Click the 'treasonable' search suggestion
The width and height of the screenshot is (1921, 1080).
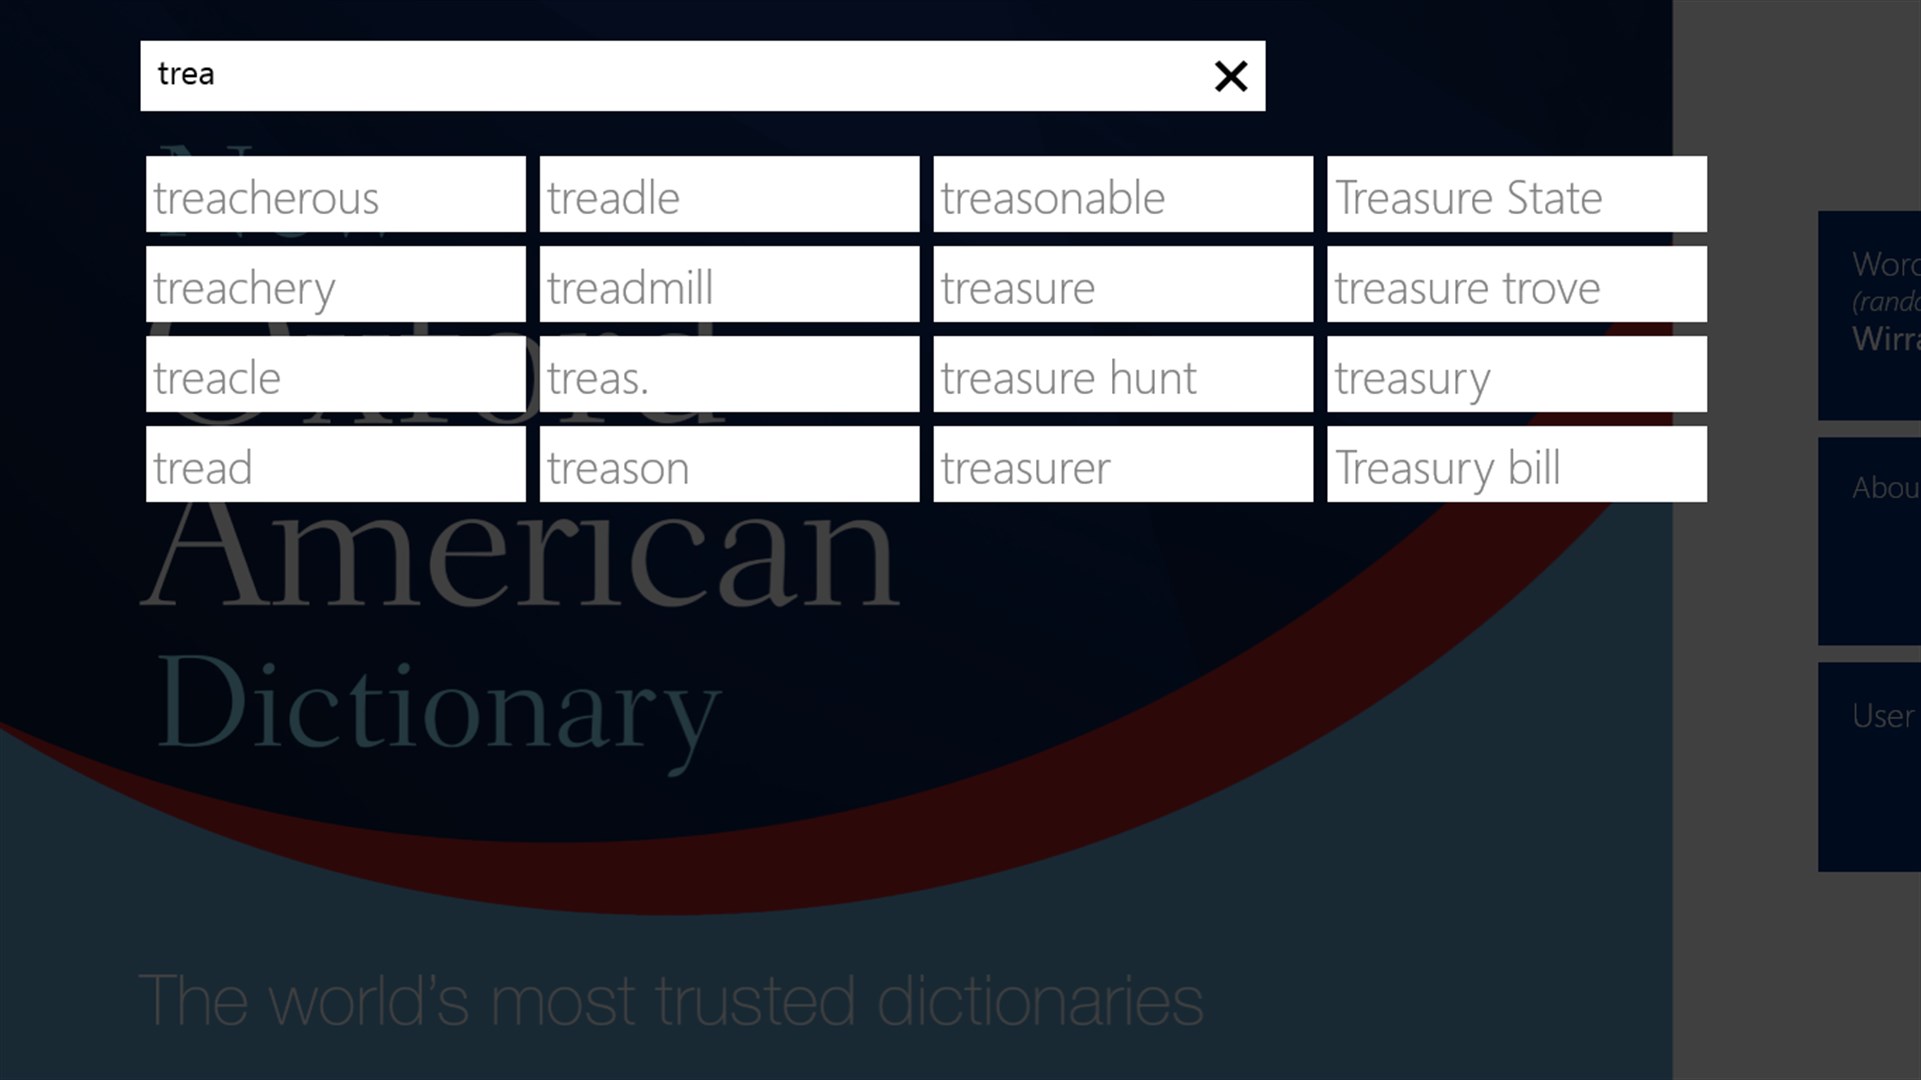[1123, 194]
